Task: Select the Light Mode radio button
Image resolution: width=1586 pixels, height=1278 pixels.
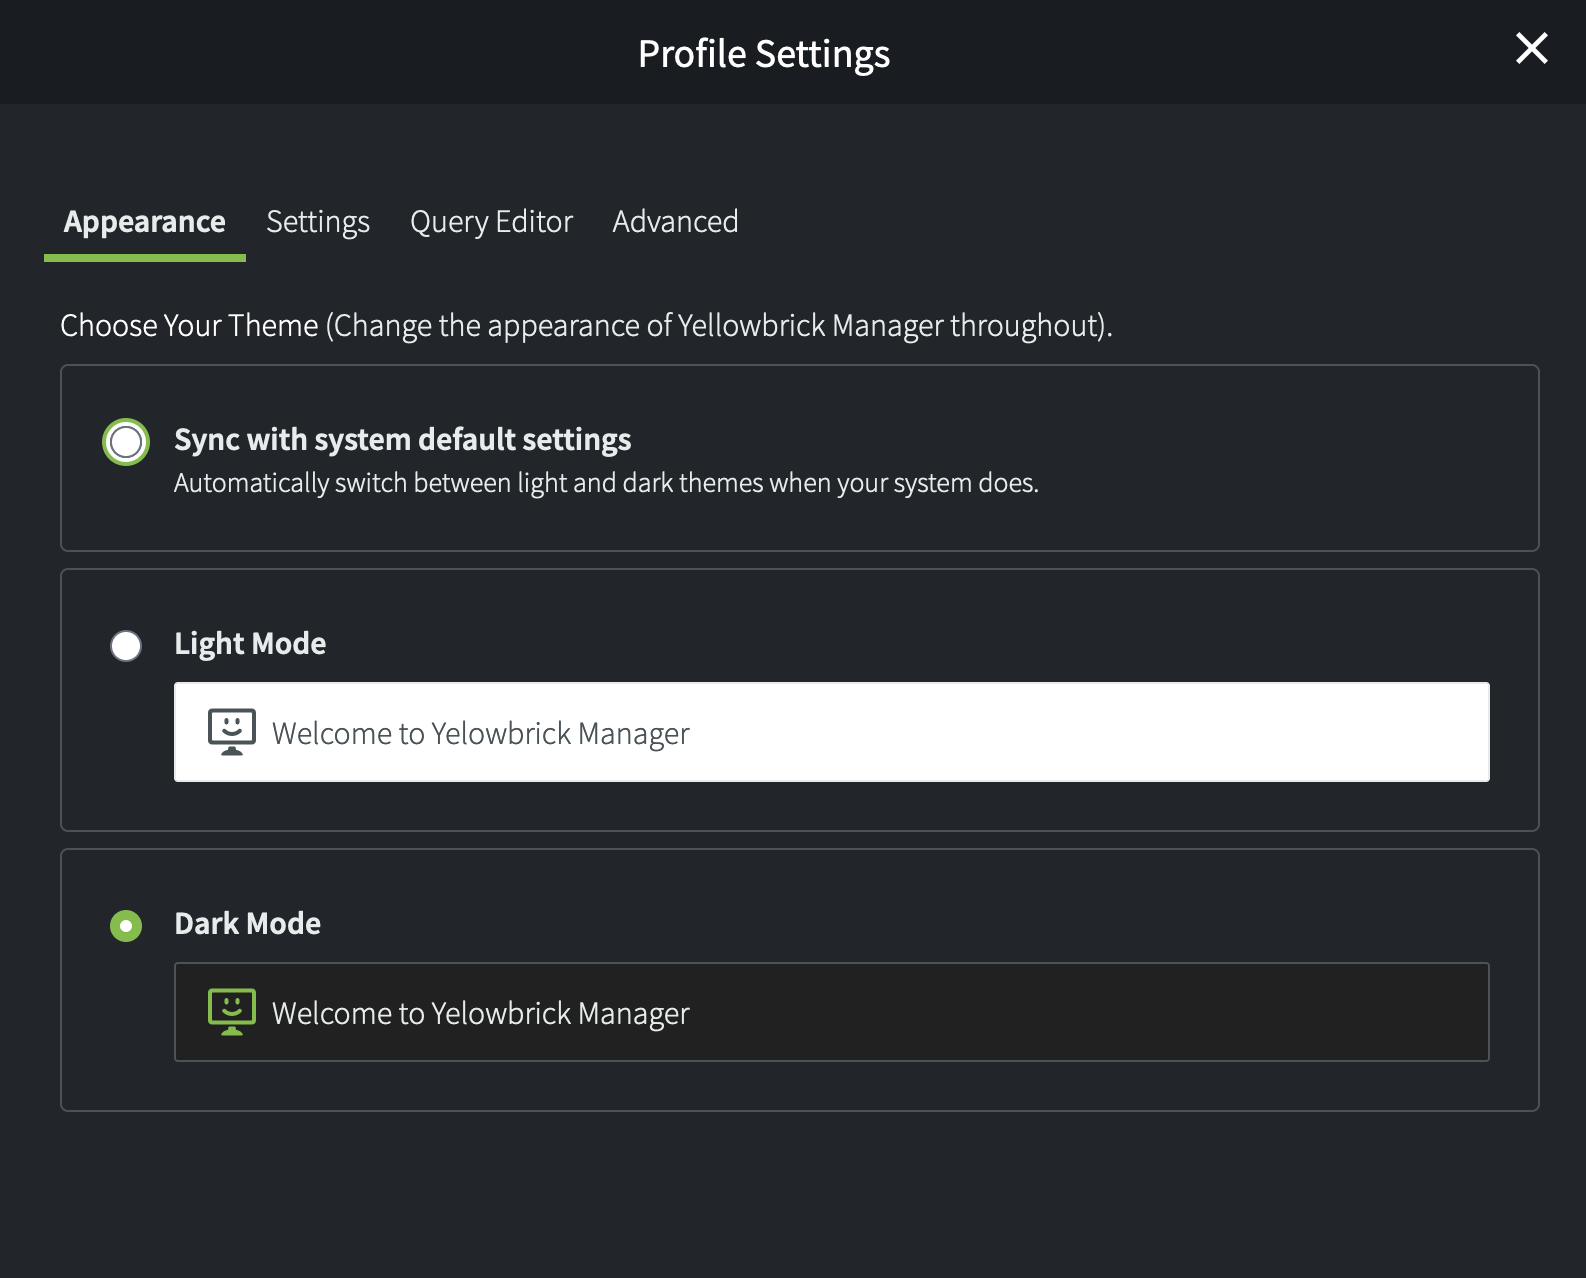Action: [x=126, y=646]
